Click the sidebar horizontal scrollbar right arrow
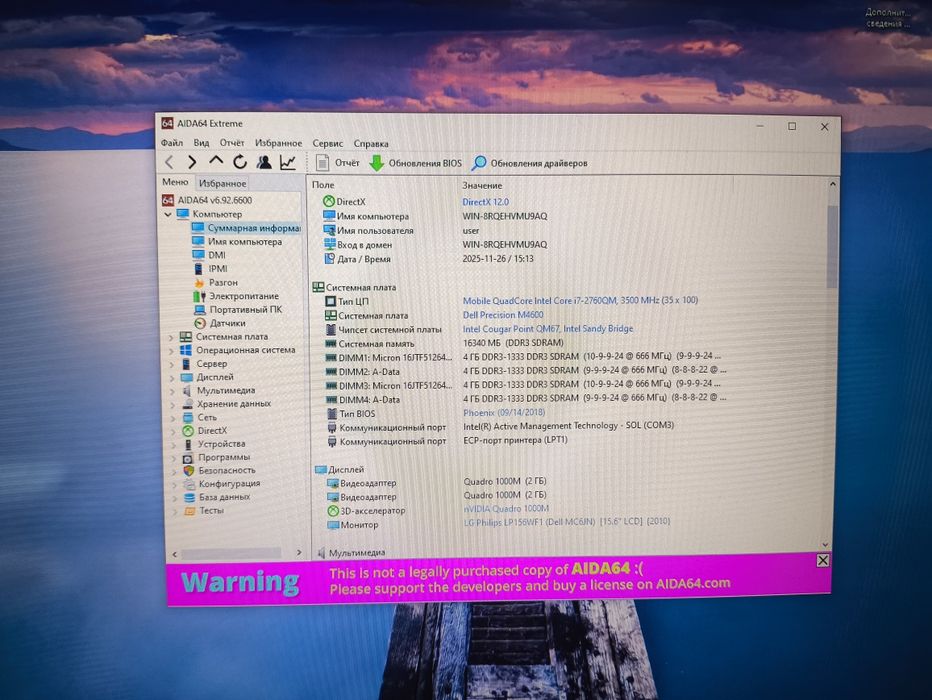The width and height of the screenshot is (932, 700). [x=299, y=553]
